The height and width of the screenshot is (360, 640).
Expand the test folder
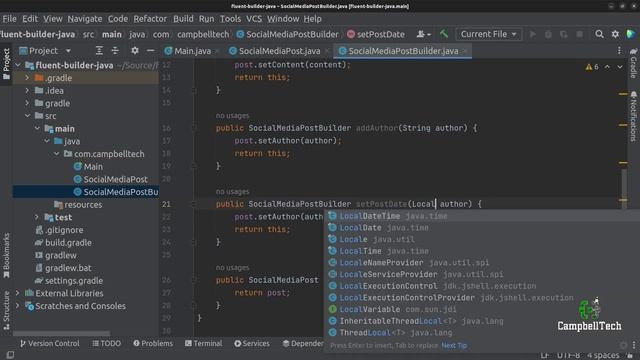[37, 217]
